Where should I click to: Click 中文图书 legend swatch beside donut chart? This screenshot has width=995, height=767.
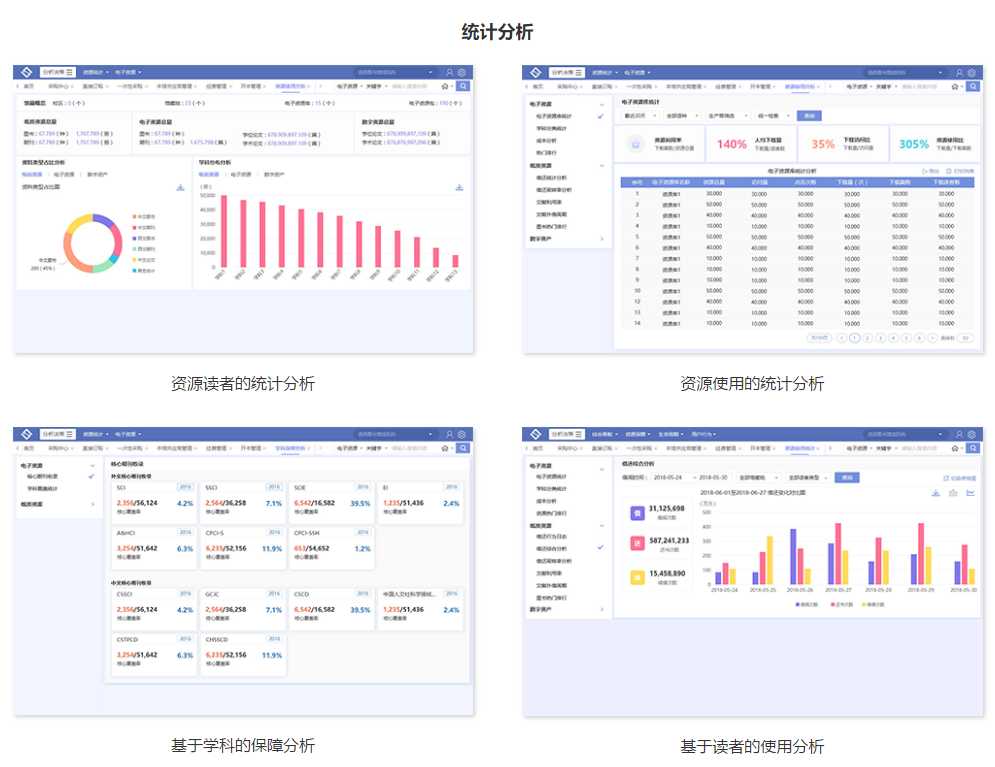(x=134, y=215)
